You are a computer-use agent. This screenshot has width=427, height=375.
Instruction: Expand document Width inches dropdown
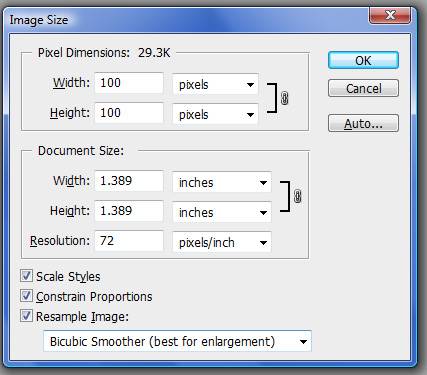222,182
